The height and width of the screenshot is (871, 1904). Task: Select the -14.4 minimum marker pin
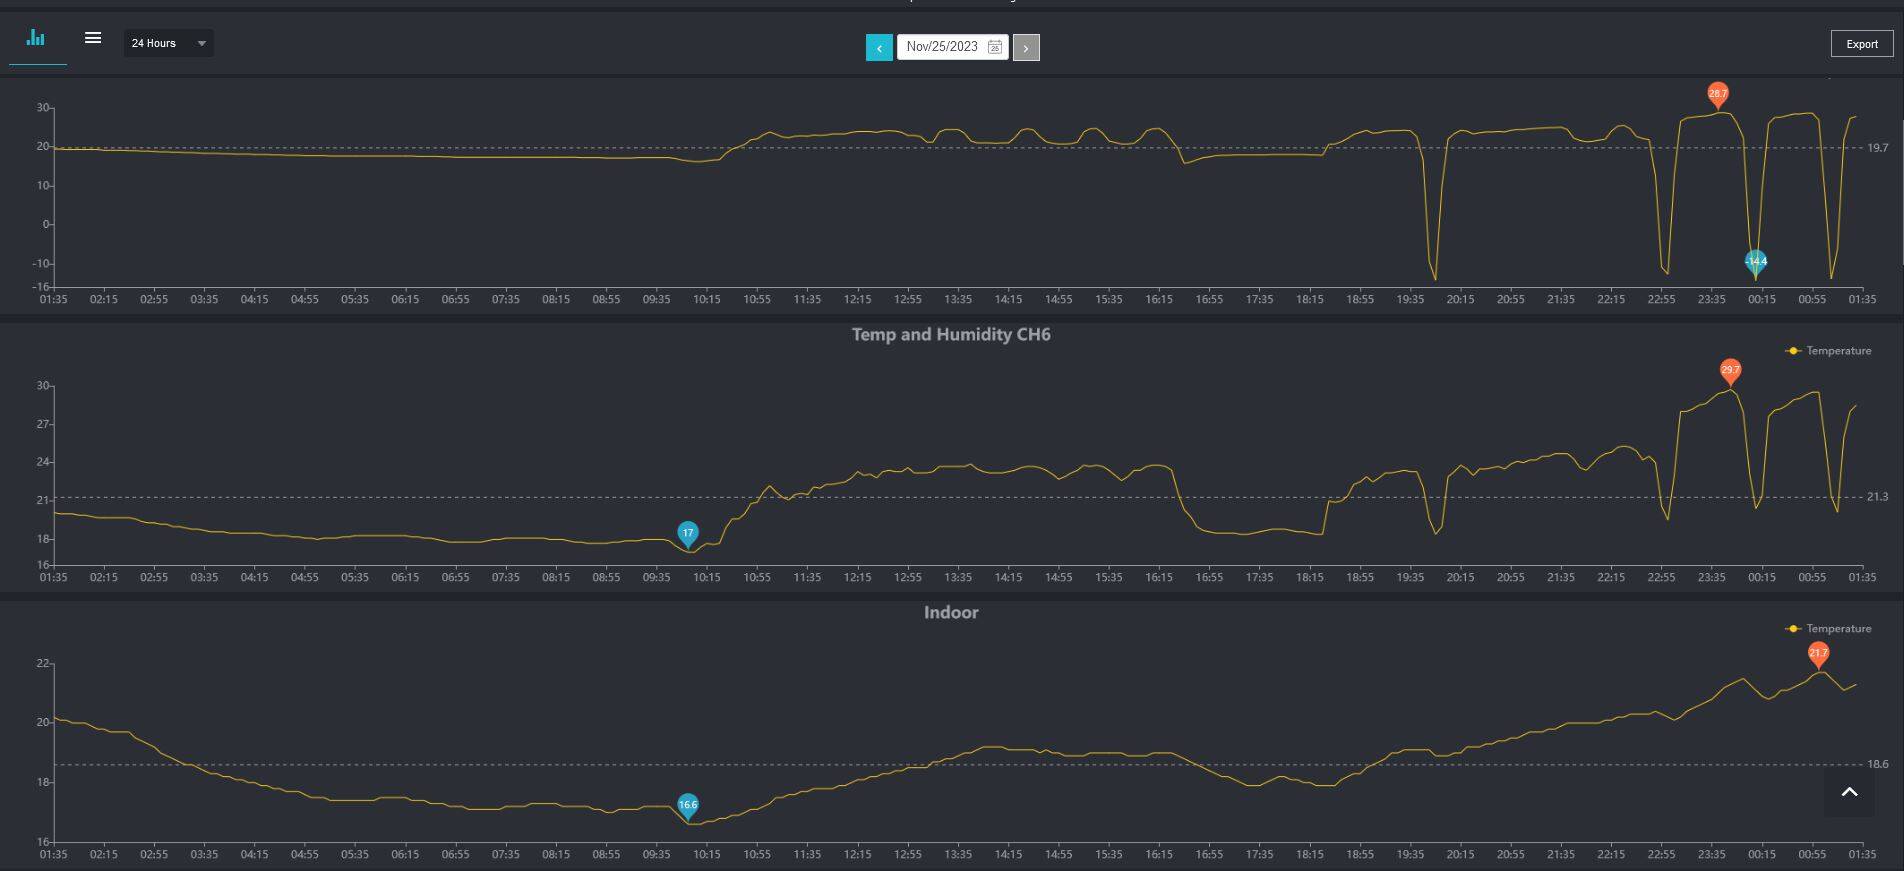(x=1756, y=261)
